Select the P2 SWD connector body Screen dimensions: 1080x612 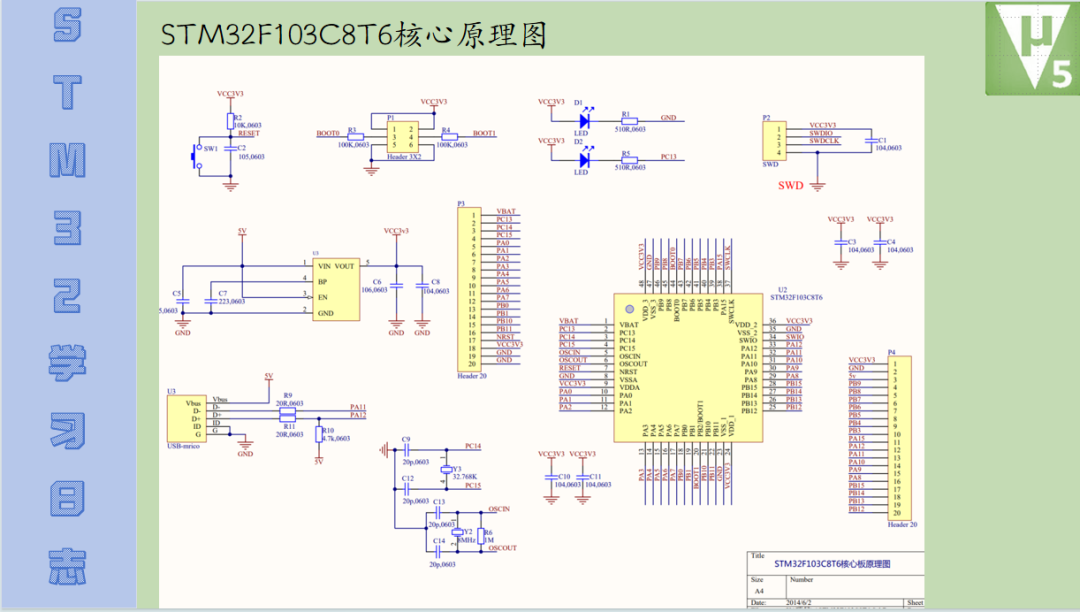[774, 140]
